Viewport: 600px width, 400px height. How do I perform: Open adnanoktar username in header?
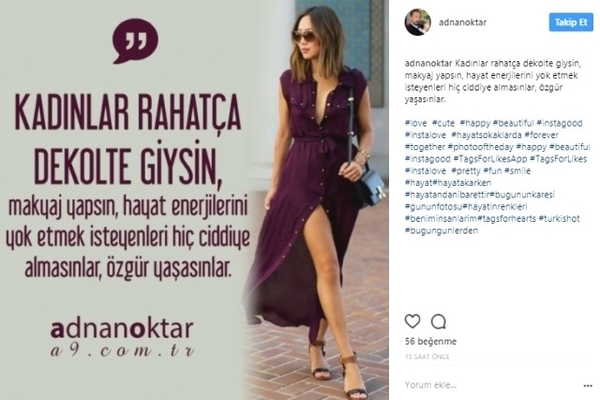462,22
